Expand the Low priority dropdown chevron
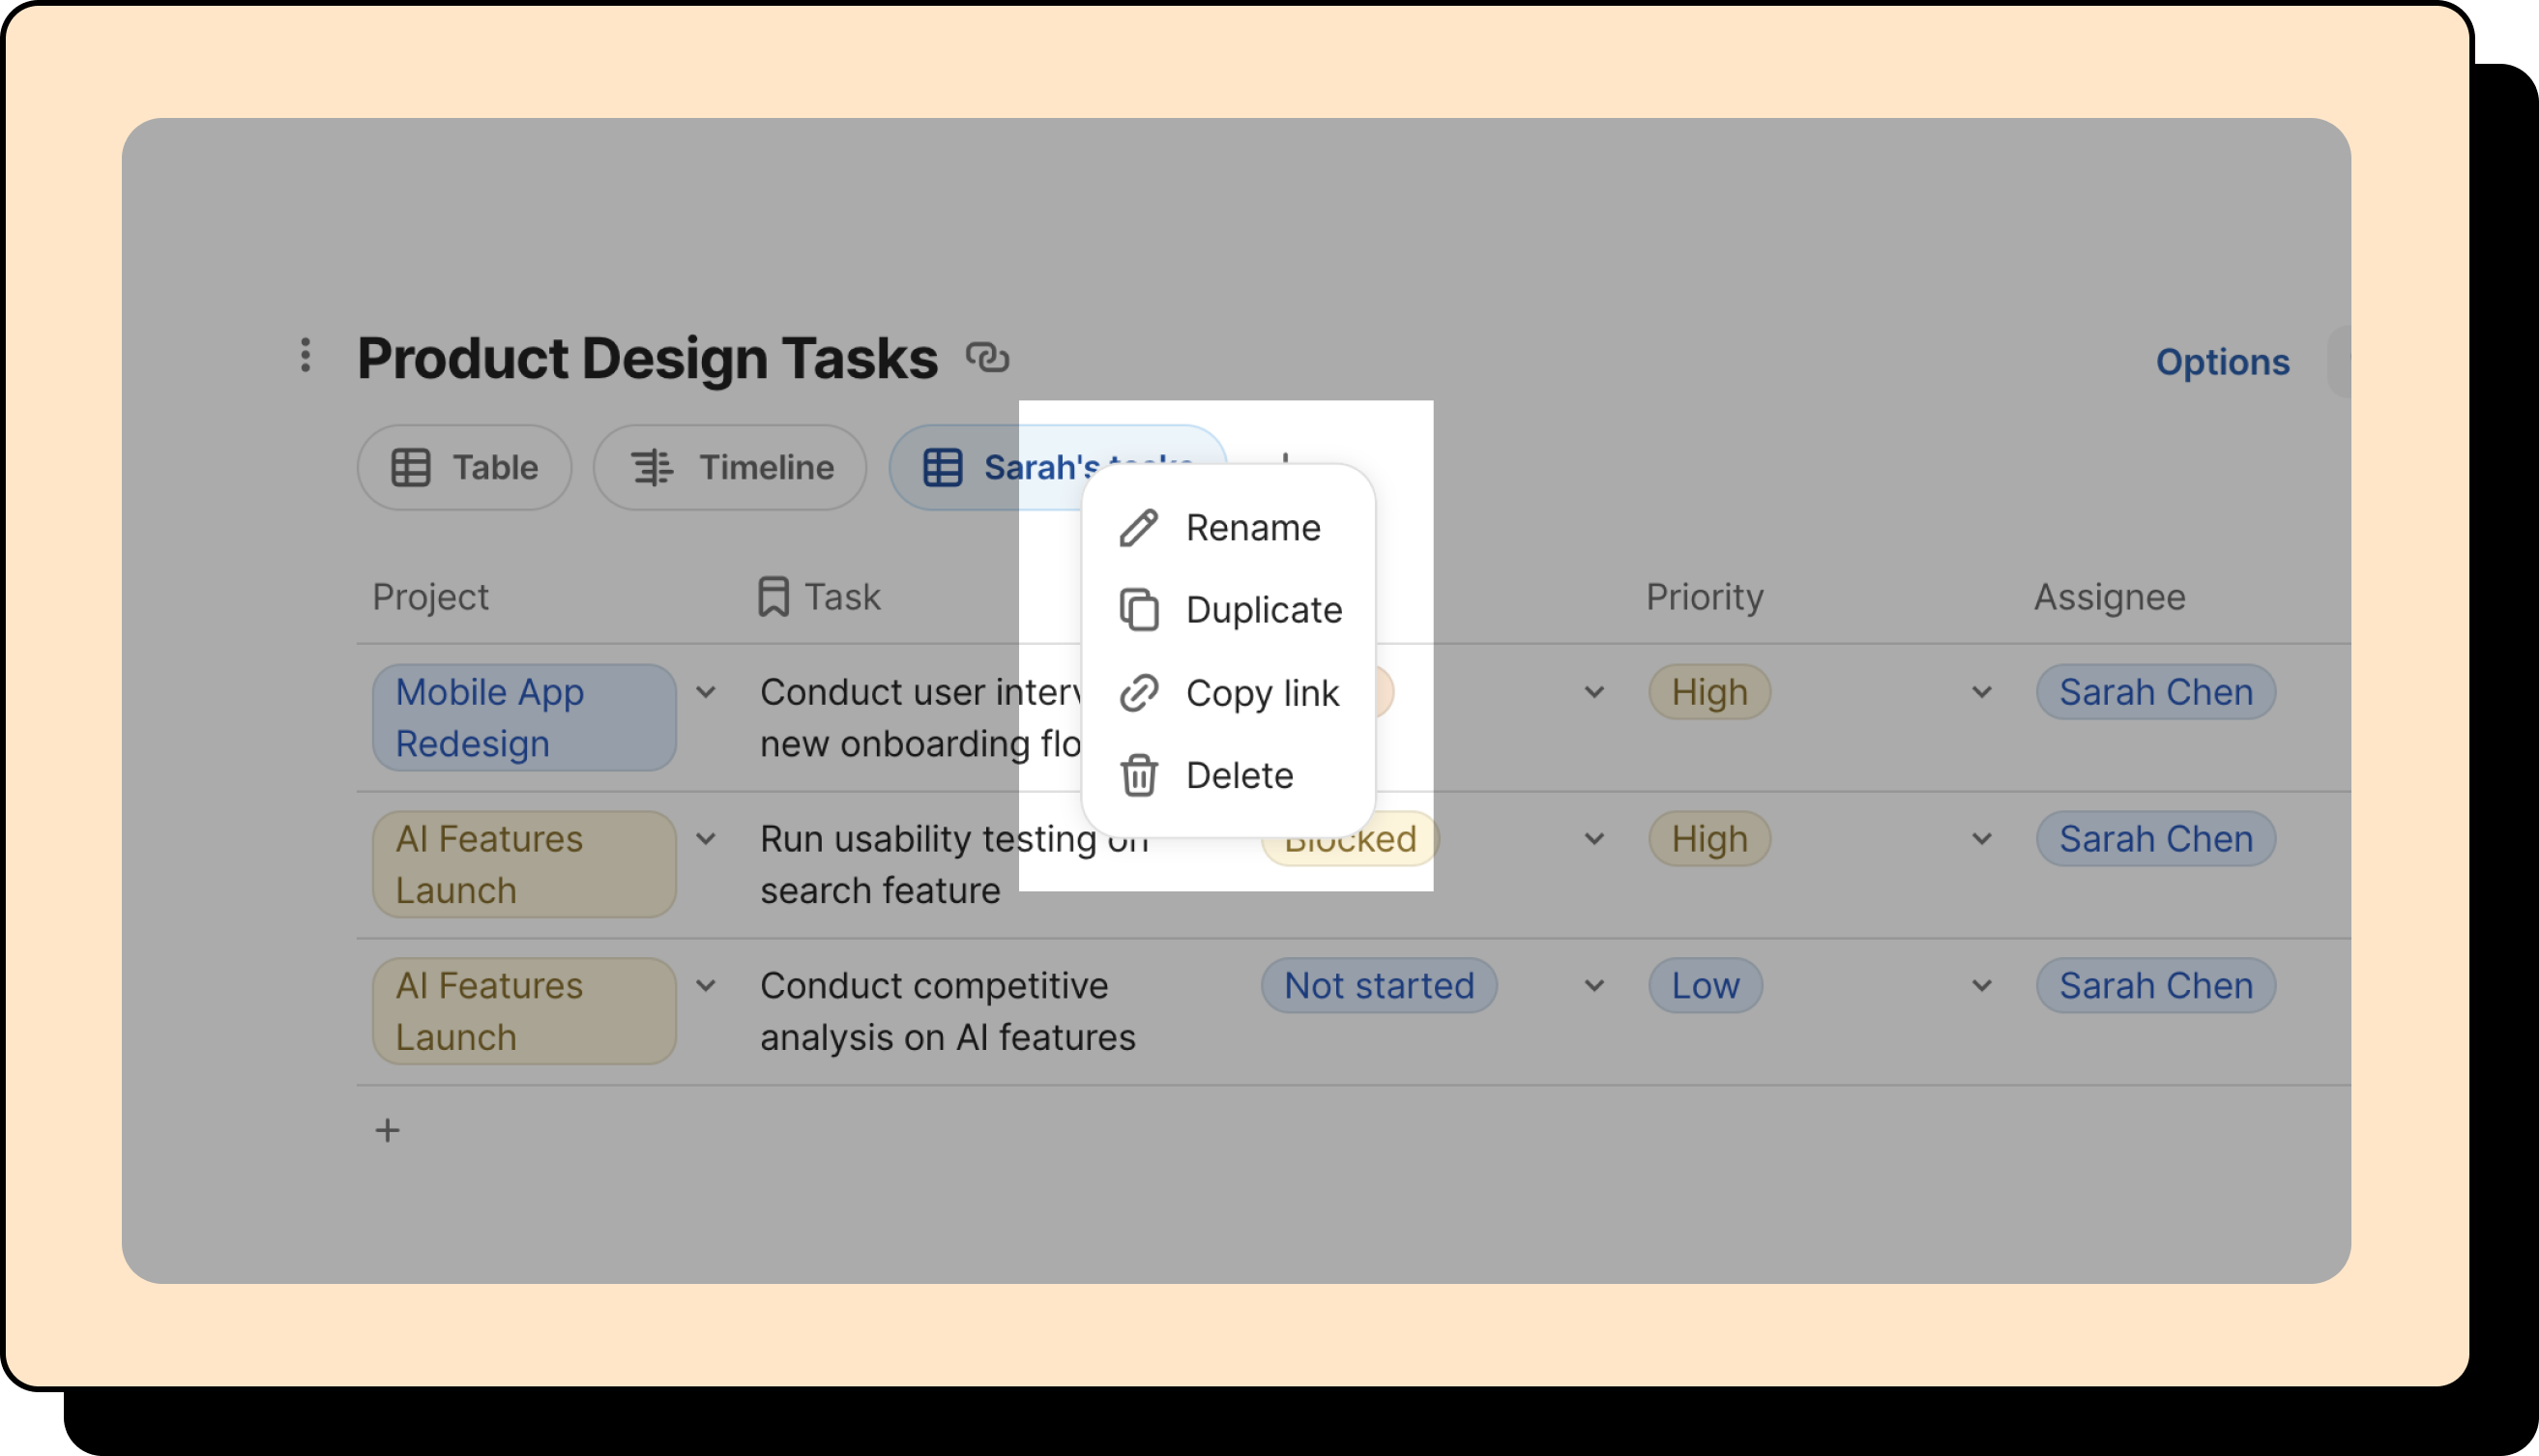Screen dimensions: 2539x1456 [x=1981, y=986]
